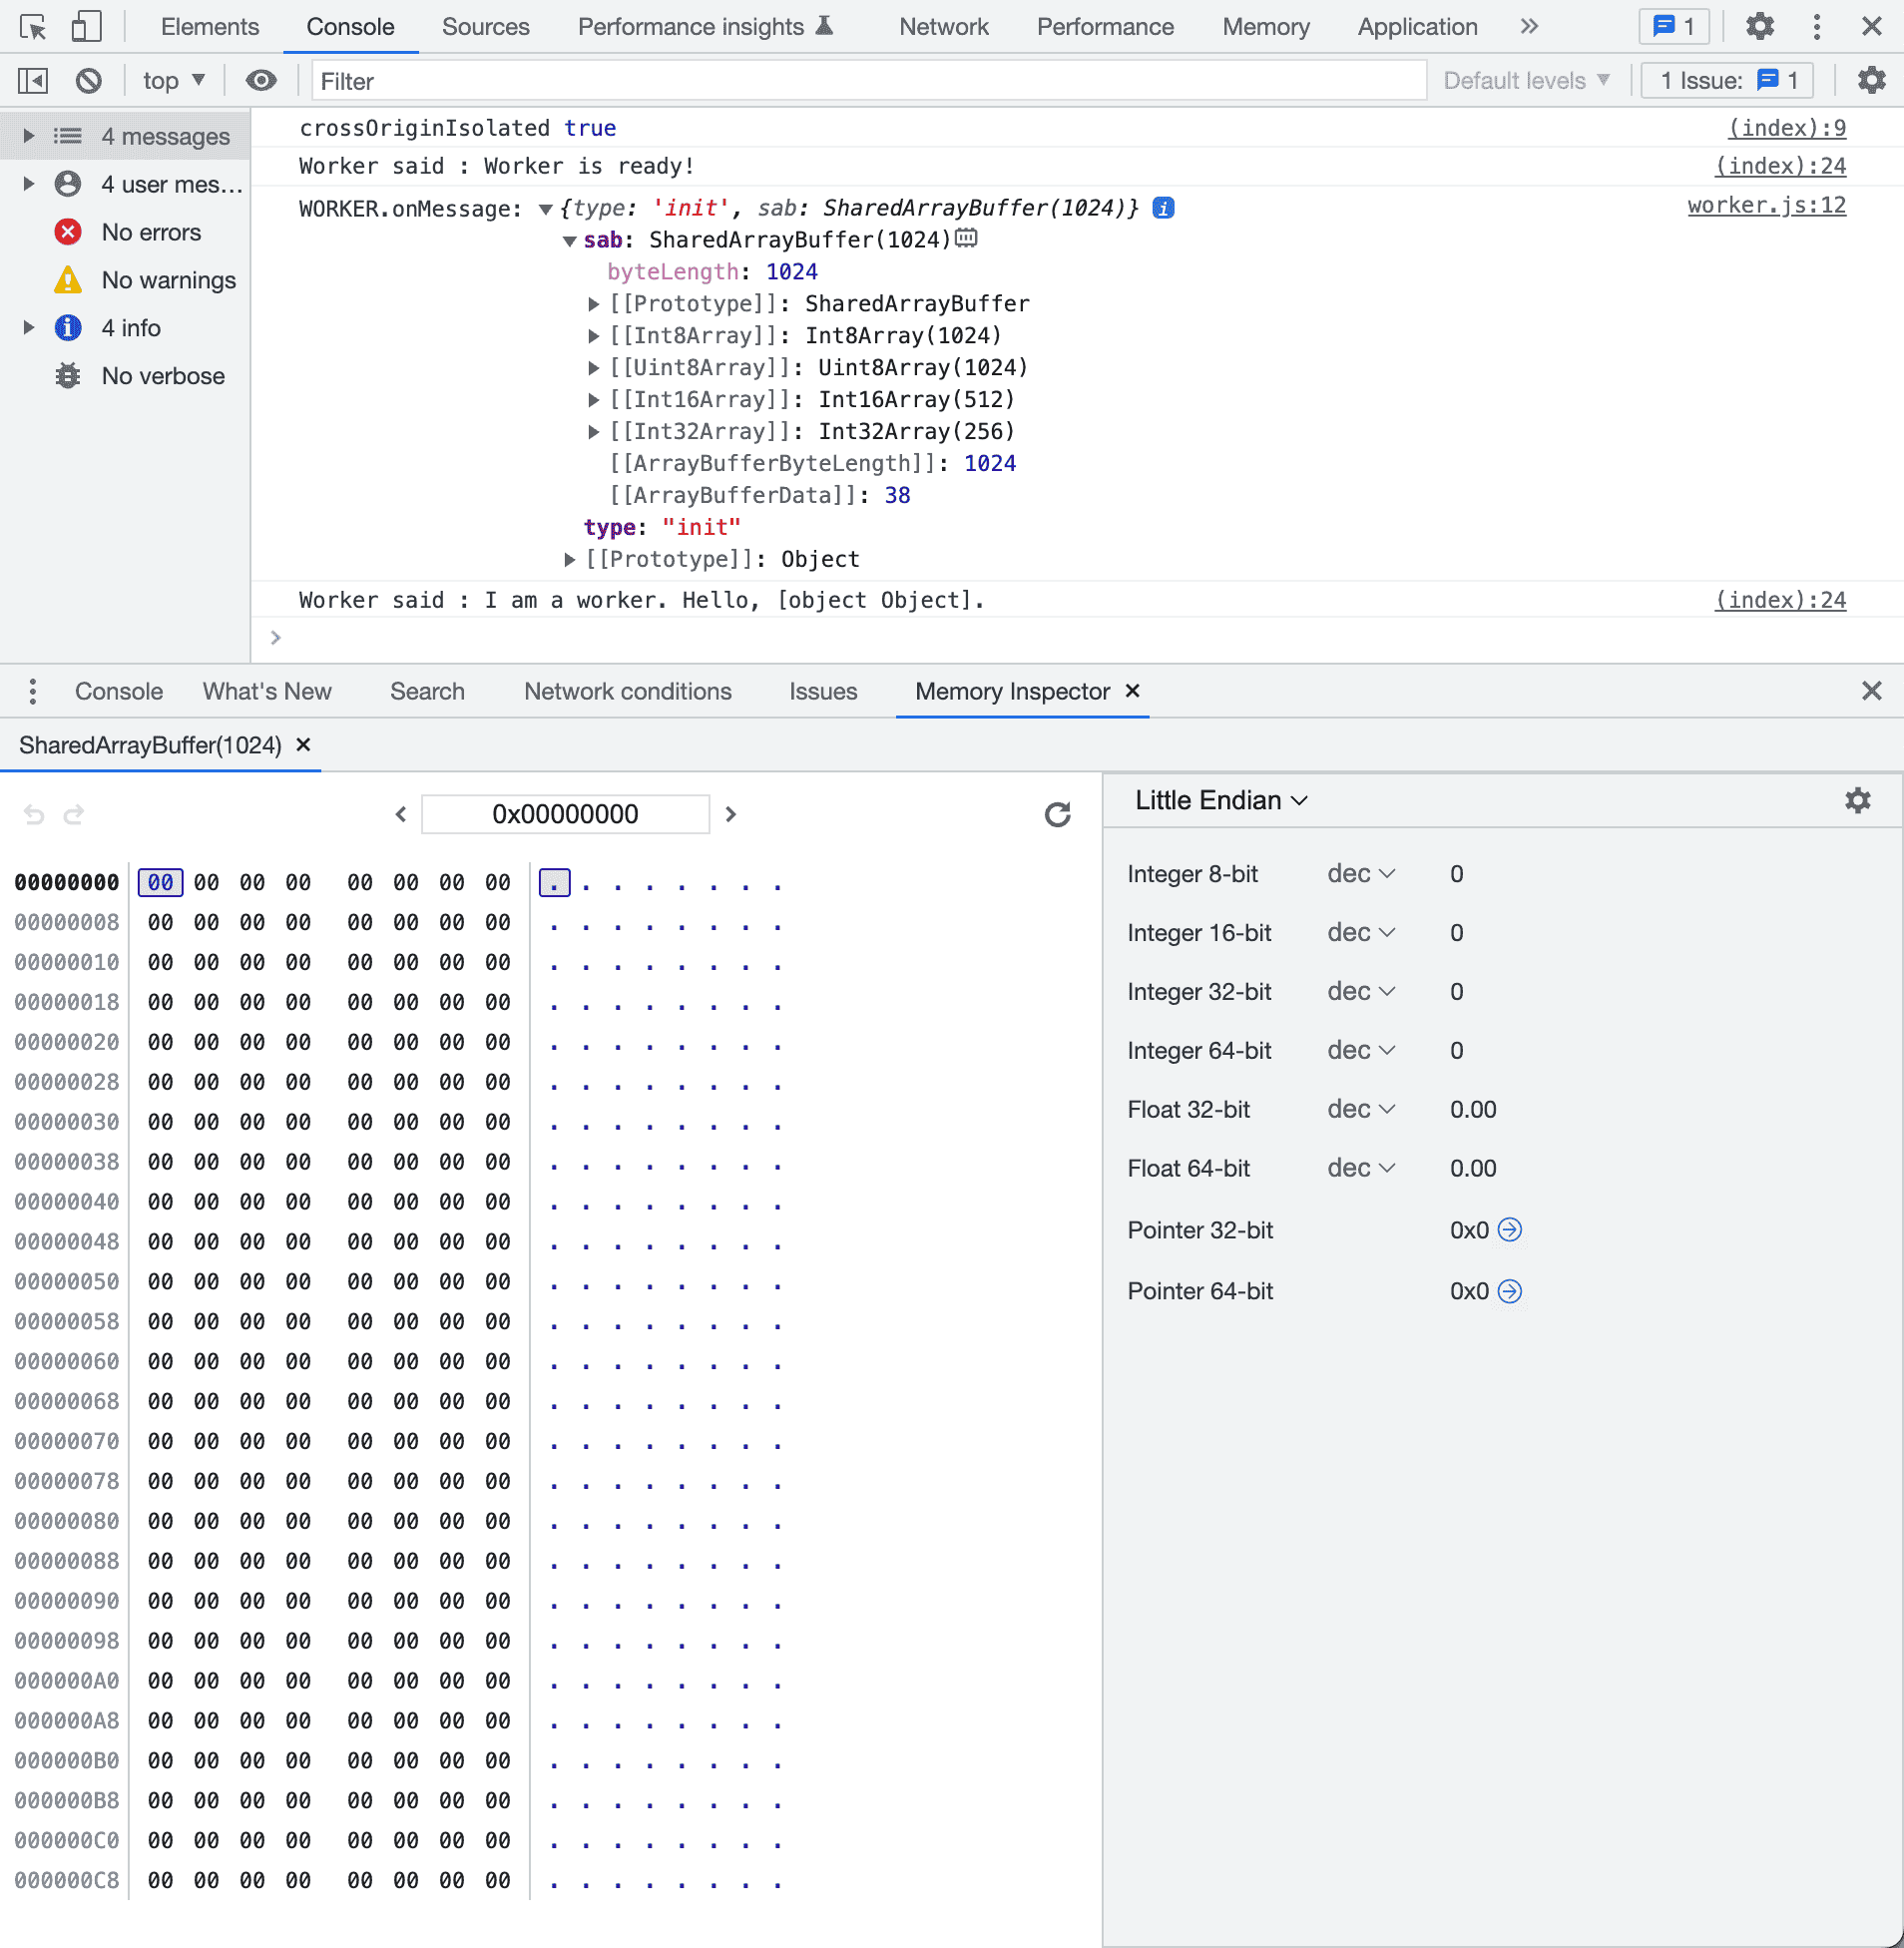
Task: Click the eye icon for live expressions
Action: click(261, 80)
